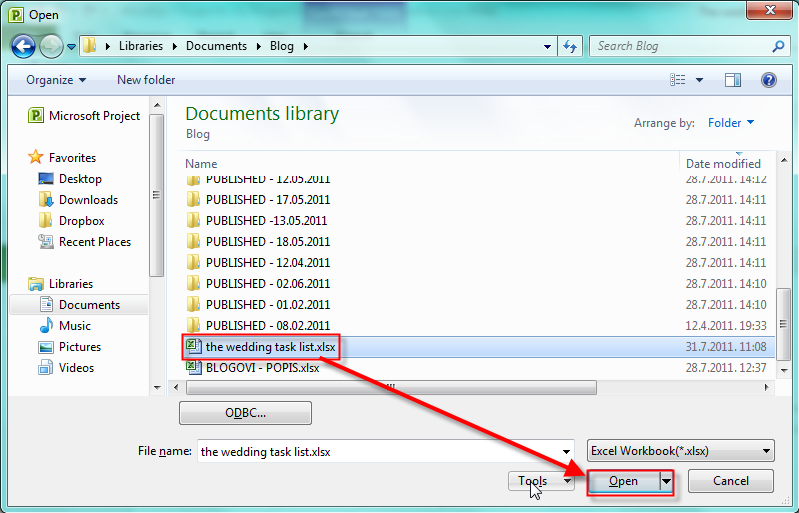Open the Organize menu
Image resolution: width=799 pixels, height=513 pixels.
pyautogui.click(x=56, y=80)
